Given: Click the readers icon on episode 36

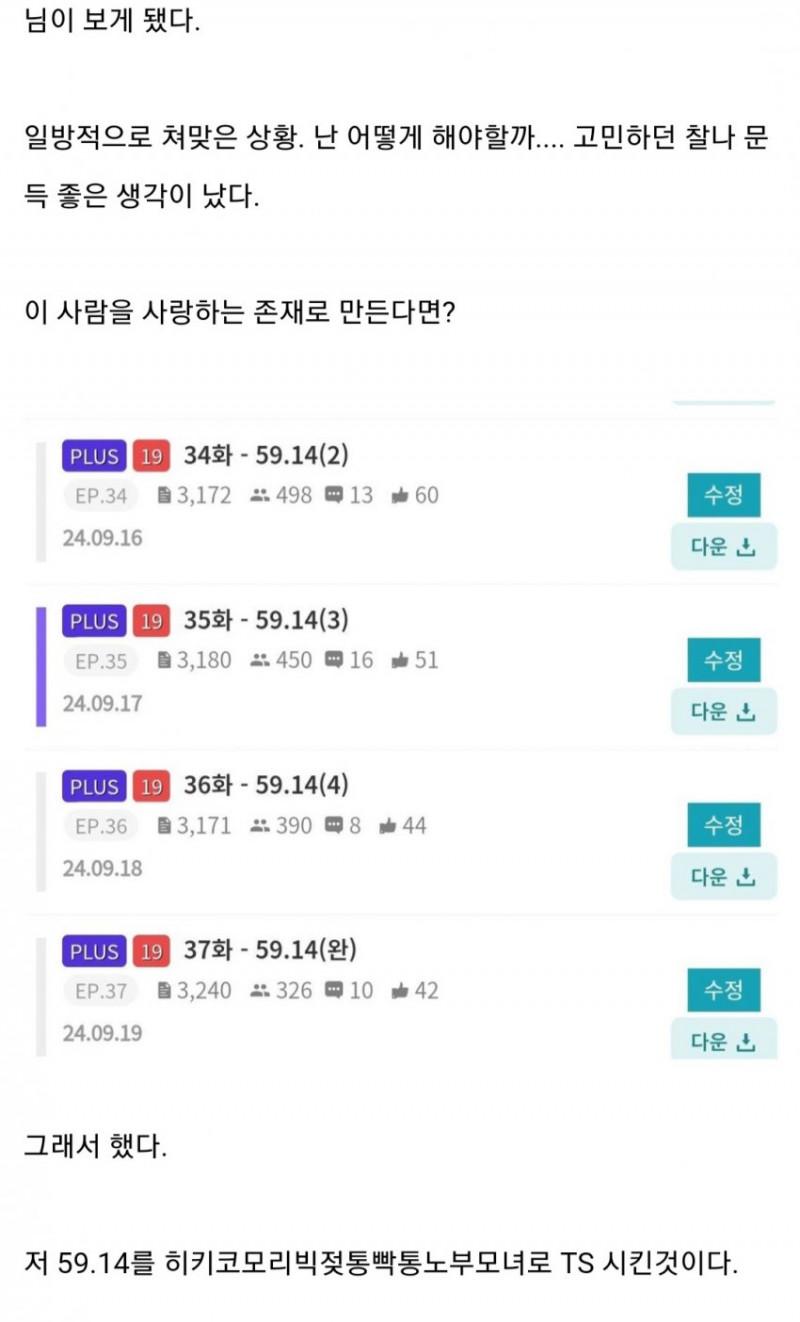Looking at the screenshot, I should [x=260, y=826].
